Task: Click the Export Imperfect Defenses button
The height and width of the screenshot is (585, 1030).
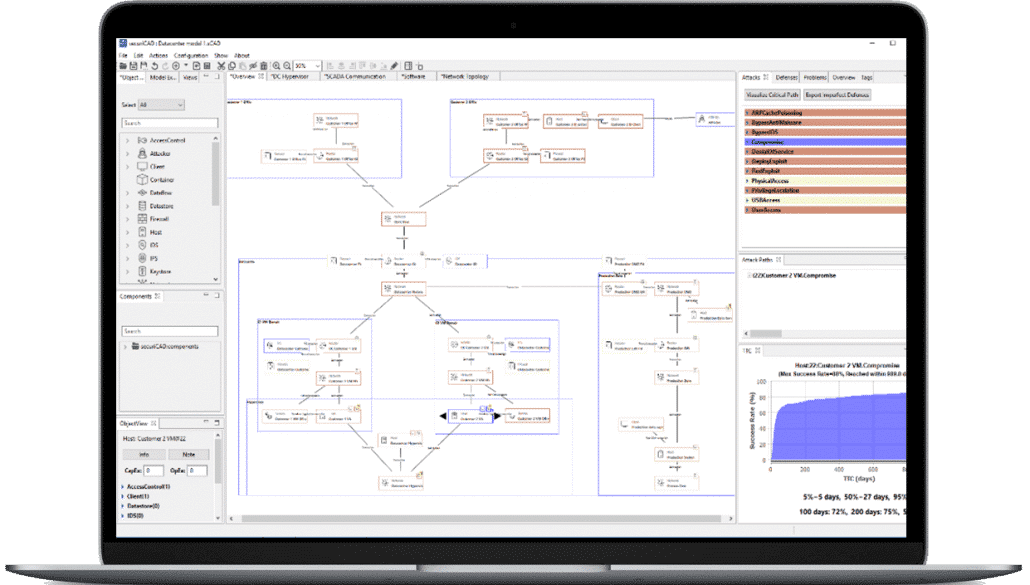Action: pos(837,95)
